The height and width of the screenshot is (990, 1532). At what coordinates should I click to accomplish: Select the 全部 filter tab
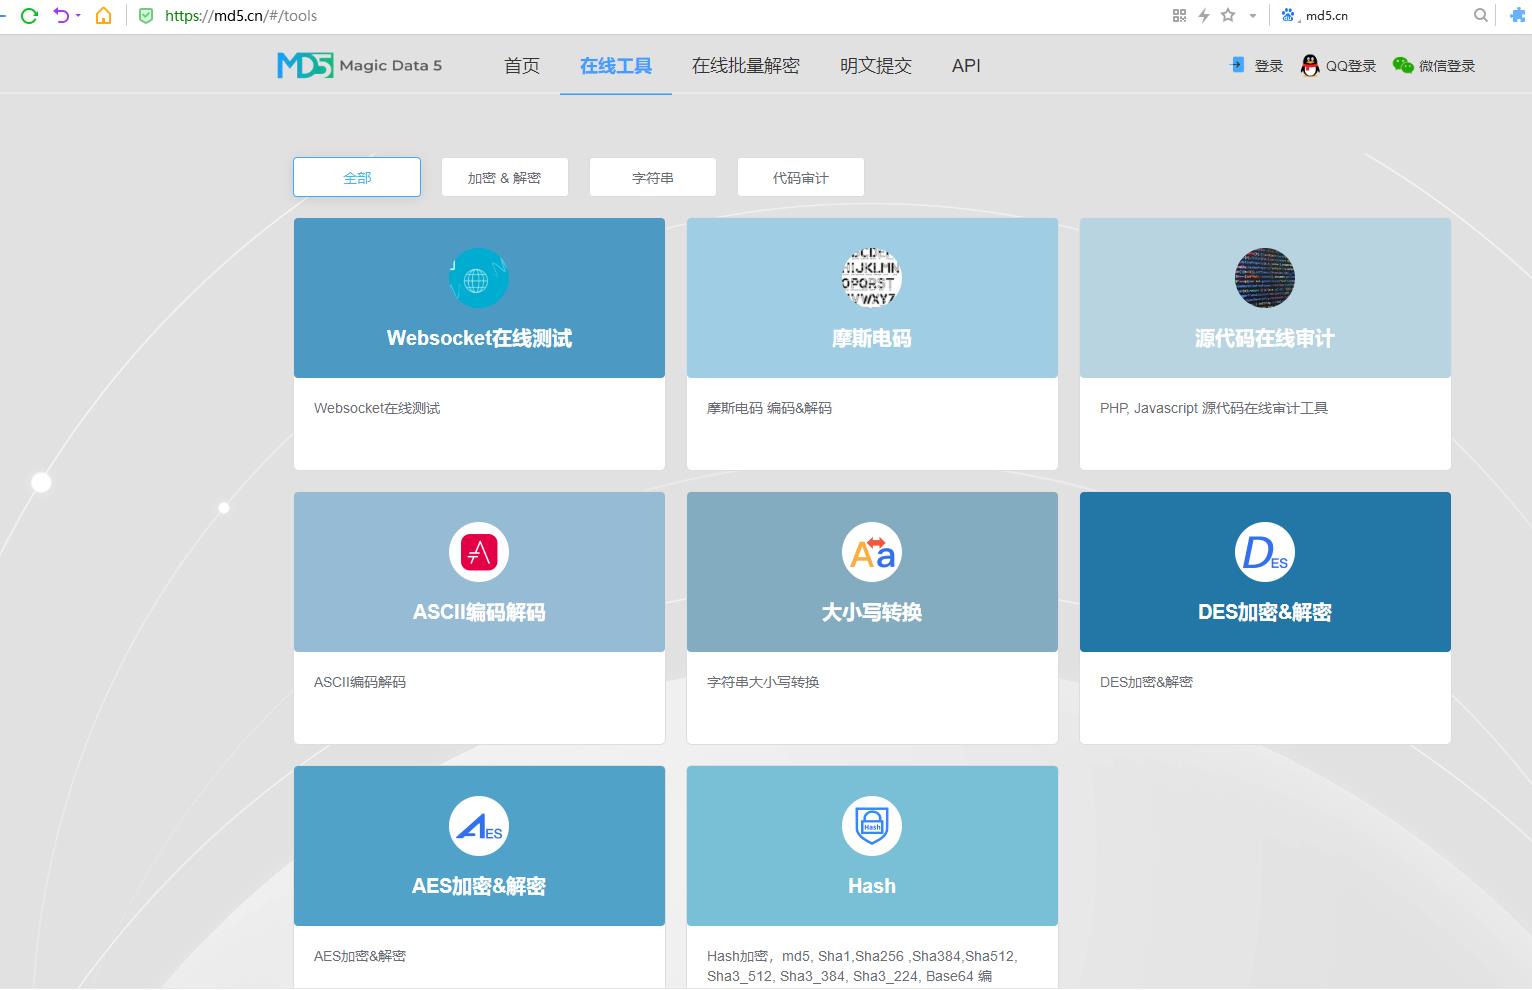(x=357, y=177)
